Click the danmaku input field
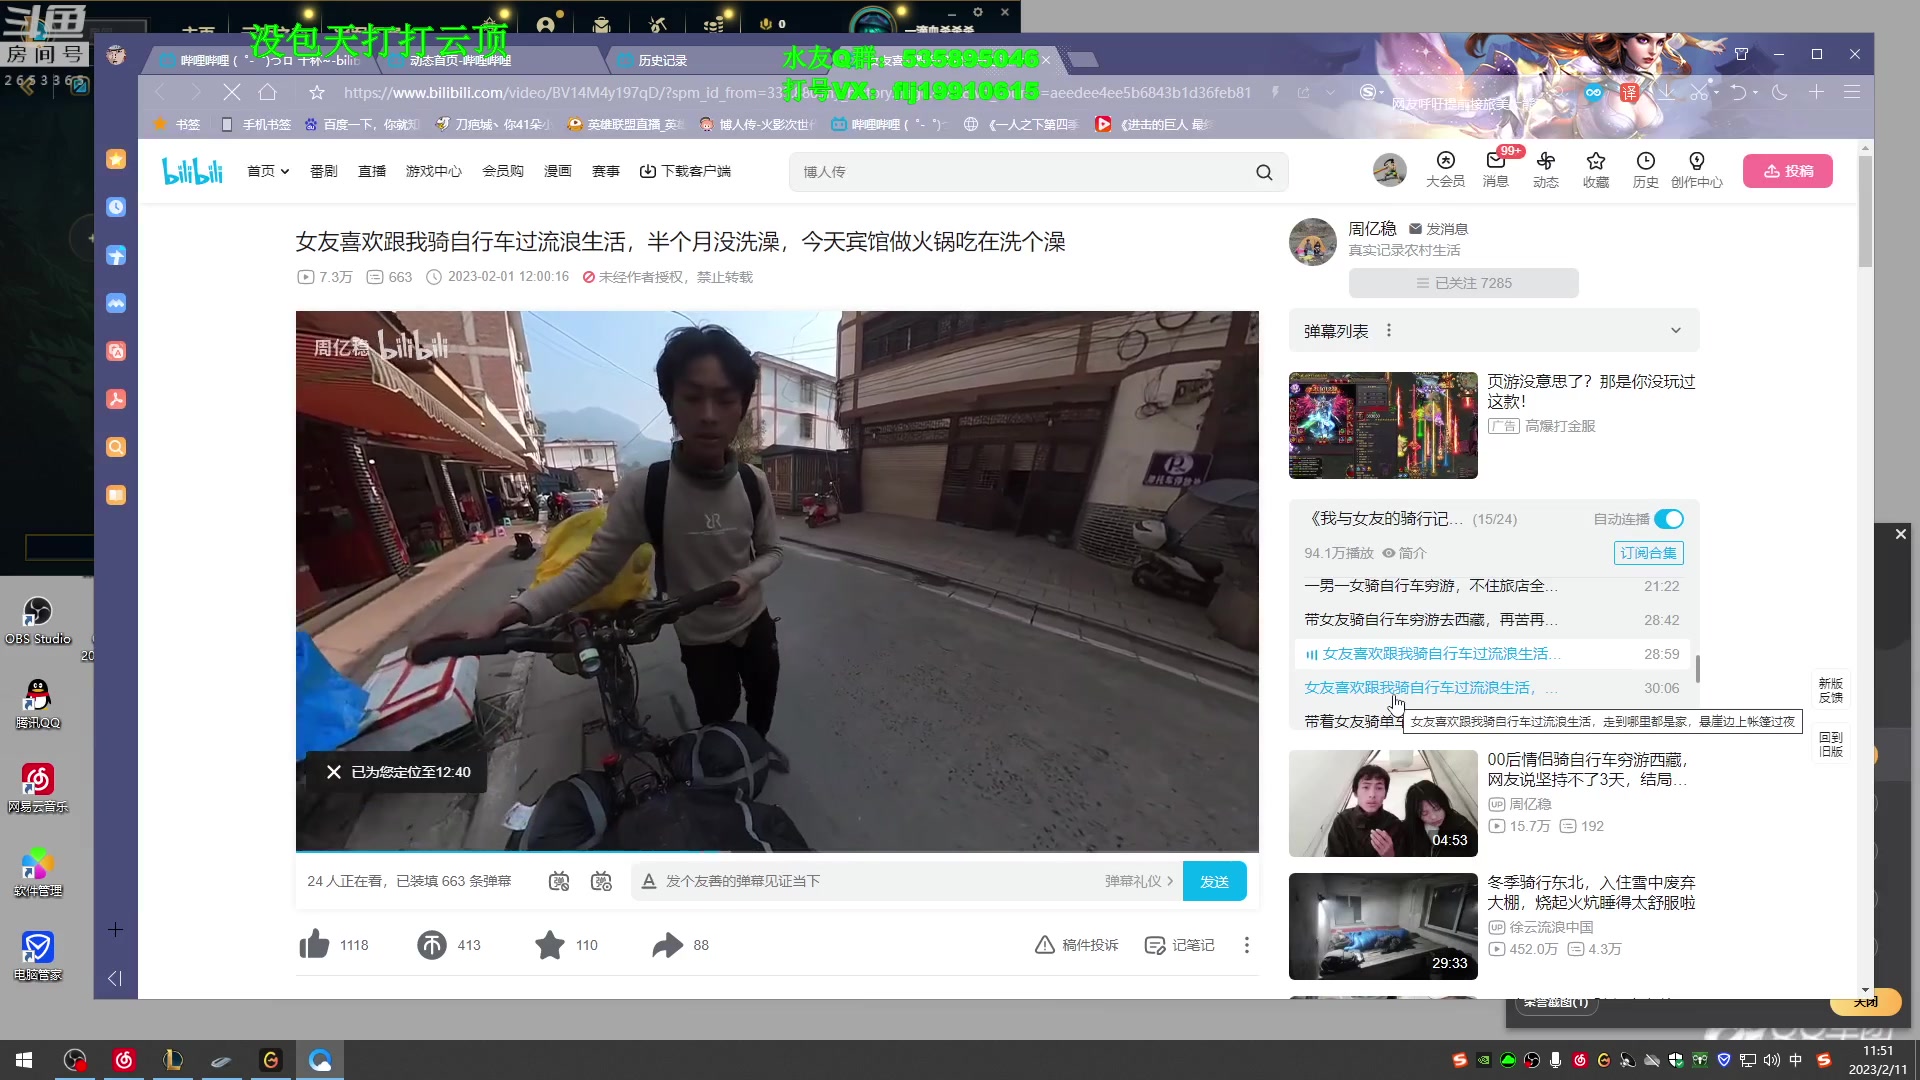The width and height of the screenshot is (1920, 1080). pyautogui.click(x=880, y=881)
